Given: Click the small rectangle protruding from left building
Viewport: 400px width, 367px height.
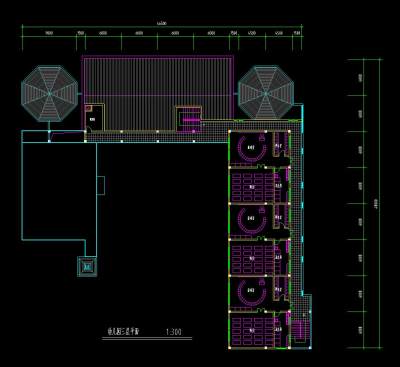Looking at the screenshot, I should point(101,185).
